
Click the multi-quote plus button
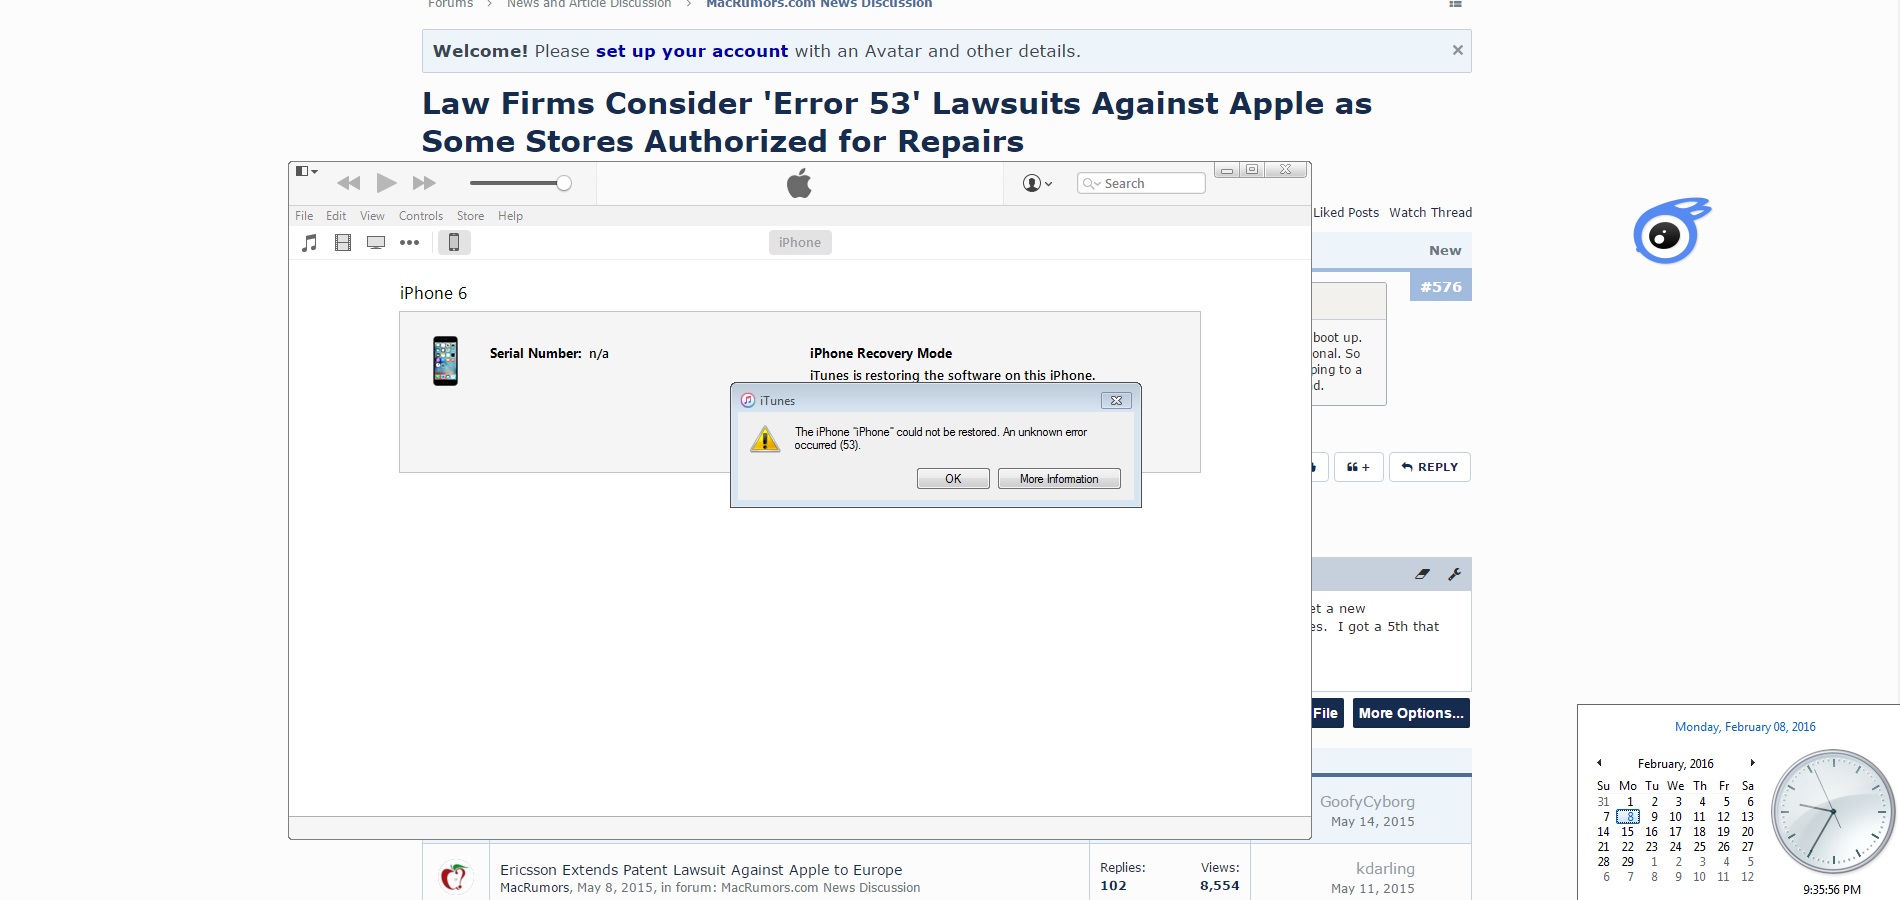(1358, 467)
